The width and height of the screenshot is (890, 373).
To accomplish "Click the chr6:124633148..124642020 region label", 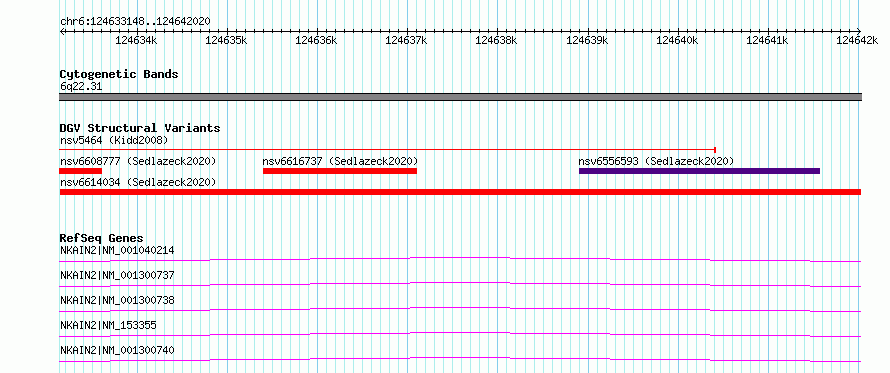I will tap(135, 22).
